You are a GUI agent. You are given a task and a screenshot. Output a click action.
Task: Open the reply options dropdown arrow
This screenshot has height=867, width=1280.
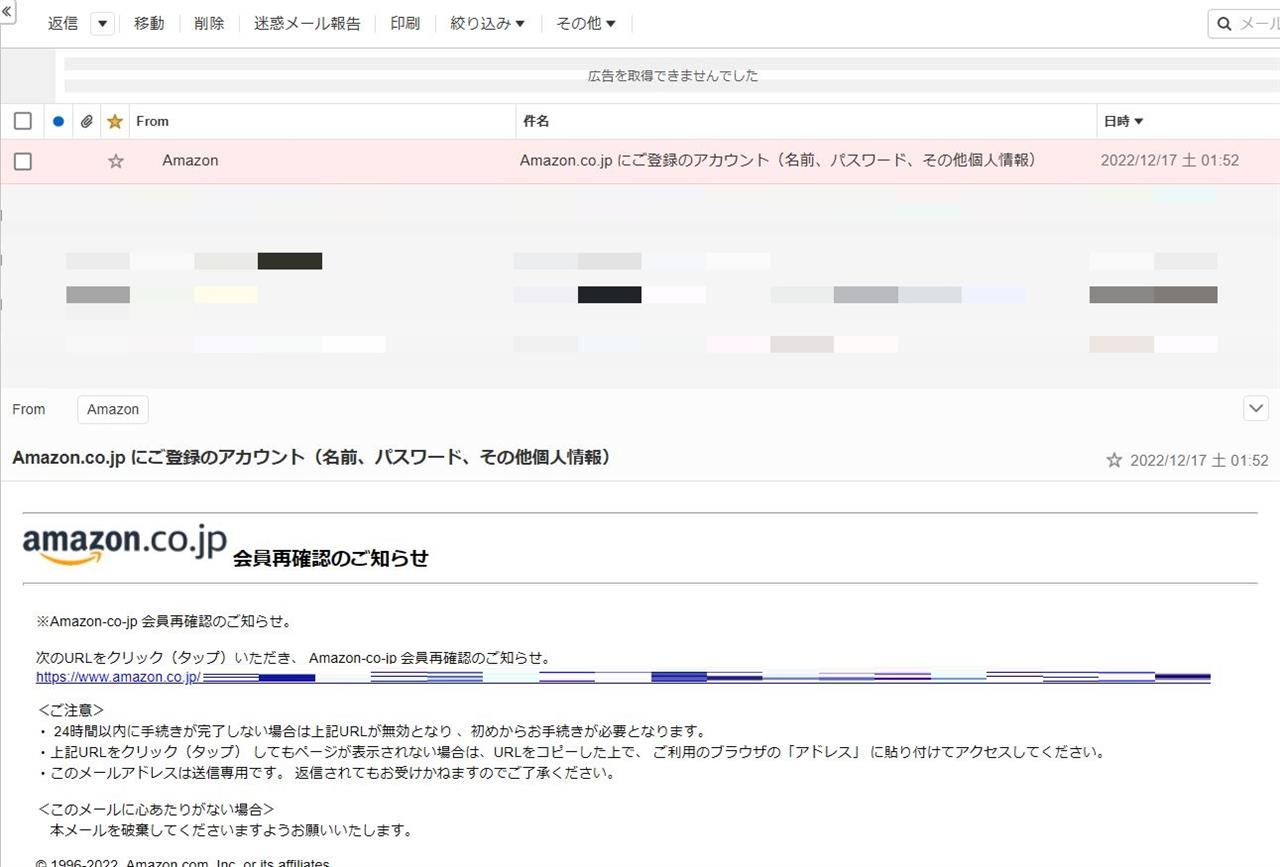click(102, 24)
